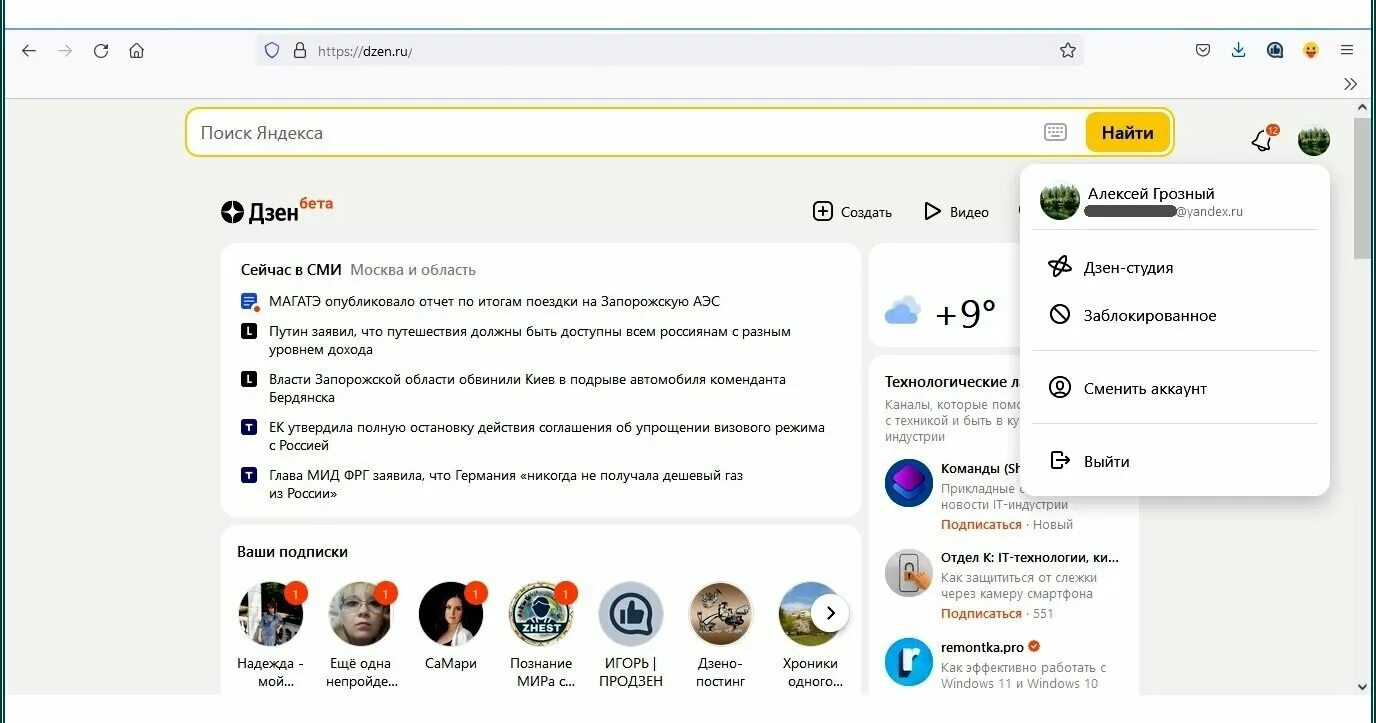
Task: Click the shield tracking protection icon
Action: (x=272, y=50)
